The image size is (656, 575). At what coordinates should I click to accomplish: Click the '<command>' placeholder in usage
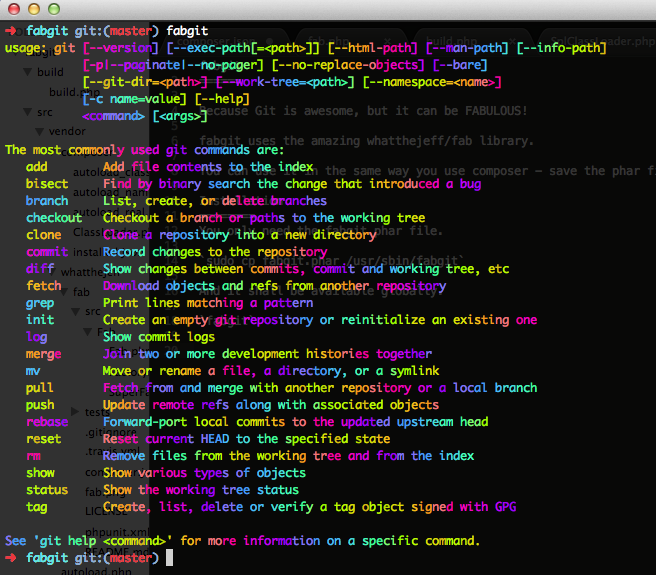pyautogui.click(x=113, y=116)
